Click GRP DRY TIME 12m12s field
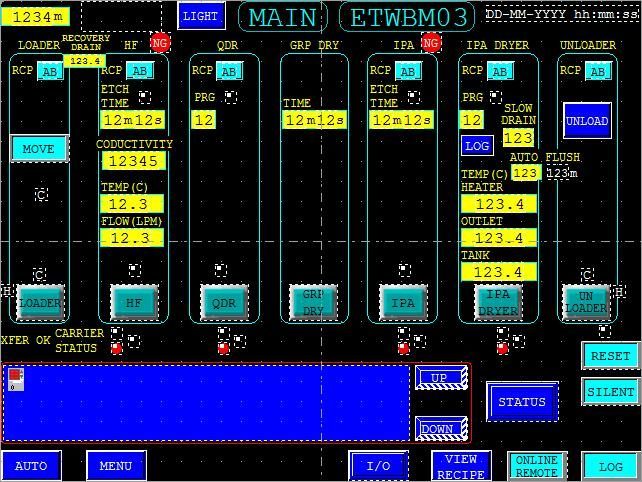Viewport: 642px width, 482px height. (x=315, y=120)
